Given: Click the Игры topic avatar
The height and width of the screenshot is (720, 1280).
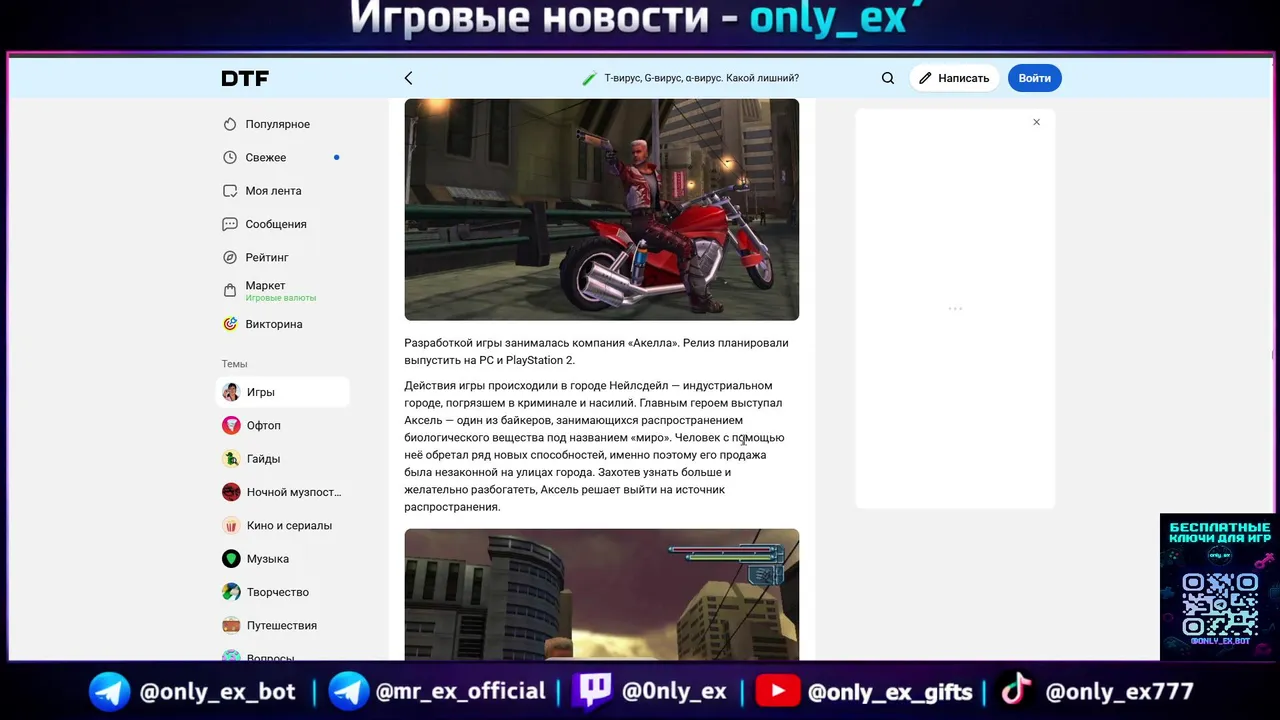Looking at the screenshot, I should [231, 392].
